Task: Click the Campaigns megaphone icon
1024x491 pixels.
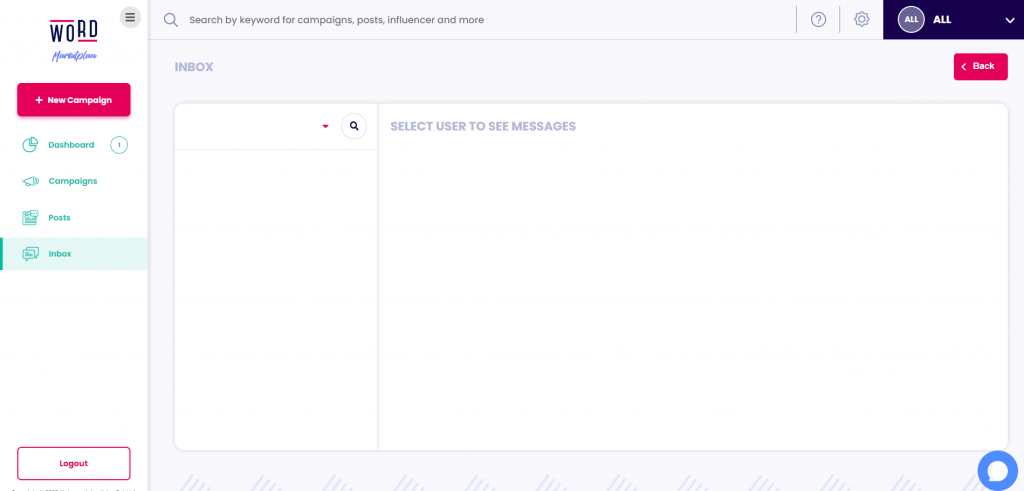Action: pyautogui.click(x=30, y=182)
